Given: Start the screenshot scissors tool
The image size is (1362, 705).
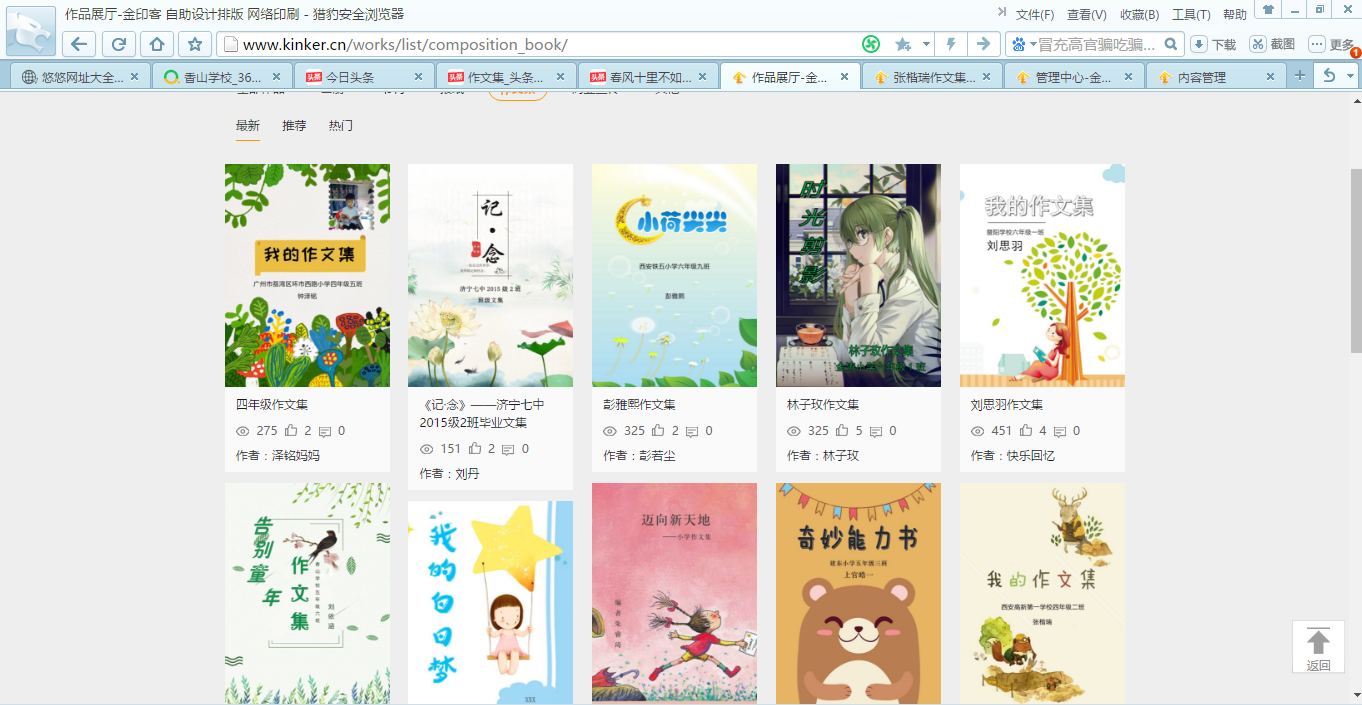Looking at the screenshot, I should click(x=1258, y=44).
